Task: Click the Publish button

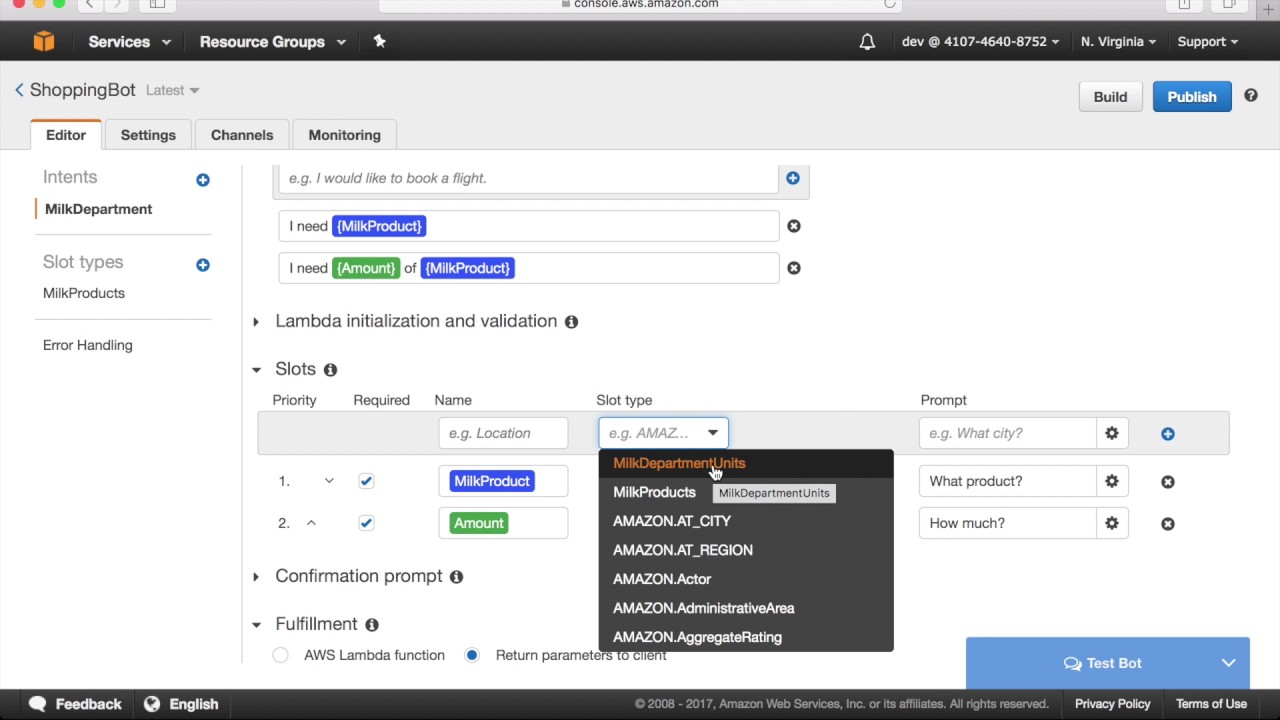Action: (x=1191, y=97)
